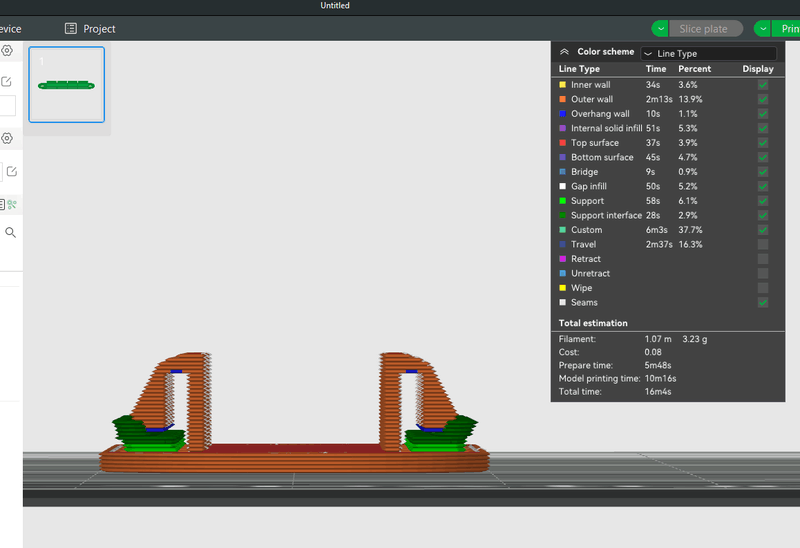Open the Line Type color scheme dropdown
This screenshot has width=800, height=548.
(708, 54)
